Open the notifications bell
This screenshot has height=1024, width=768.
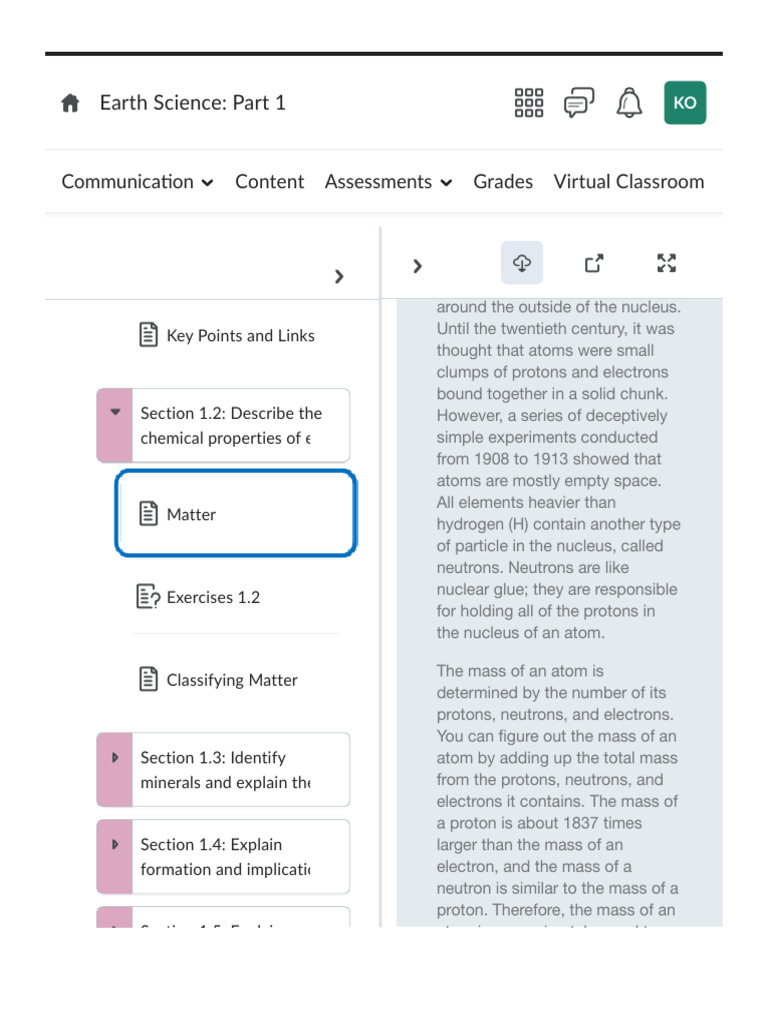[x=629, y=102]
